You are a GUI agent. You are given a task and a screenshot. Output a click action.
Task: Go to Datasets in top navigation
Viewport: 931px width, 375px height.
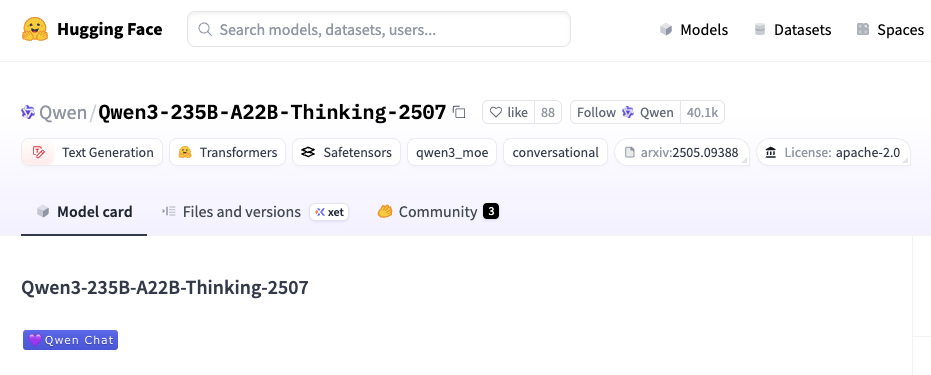792,30
